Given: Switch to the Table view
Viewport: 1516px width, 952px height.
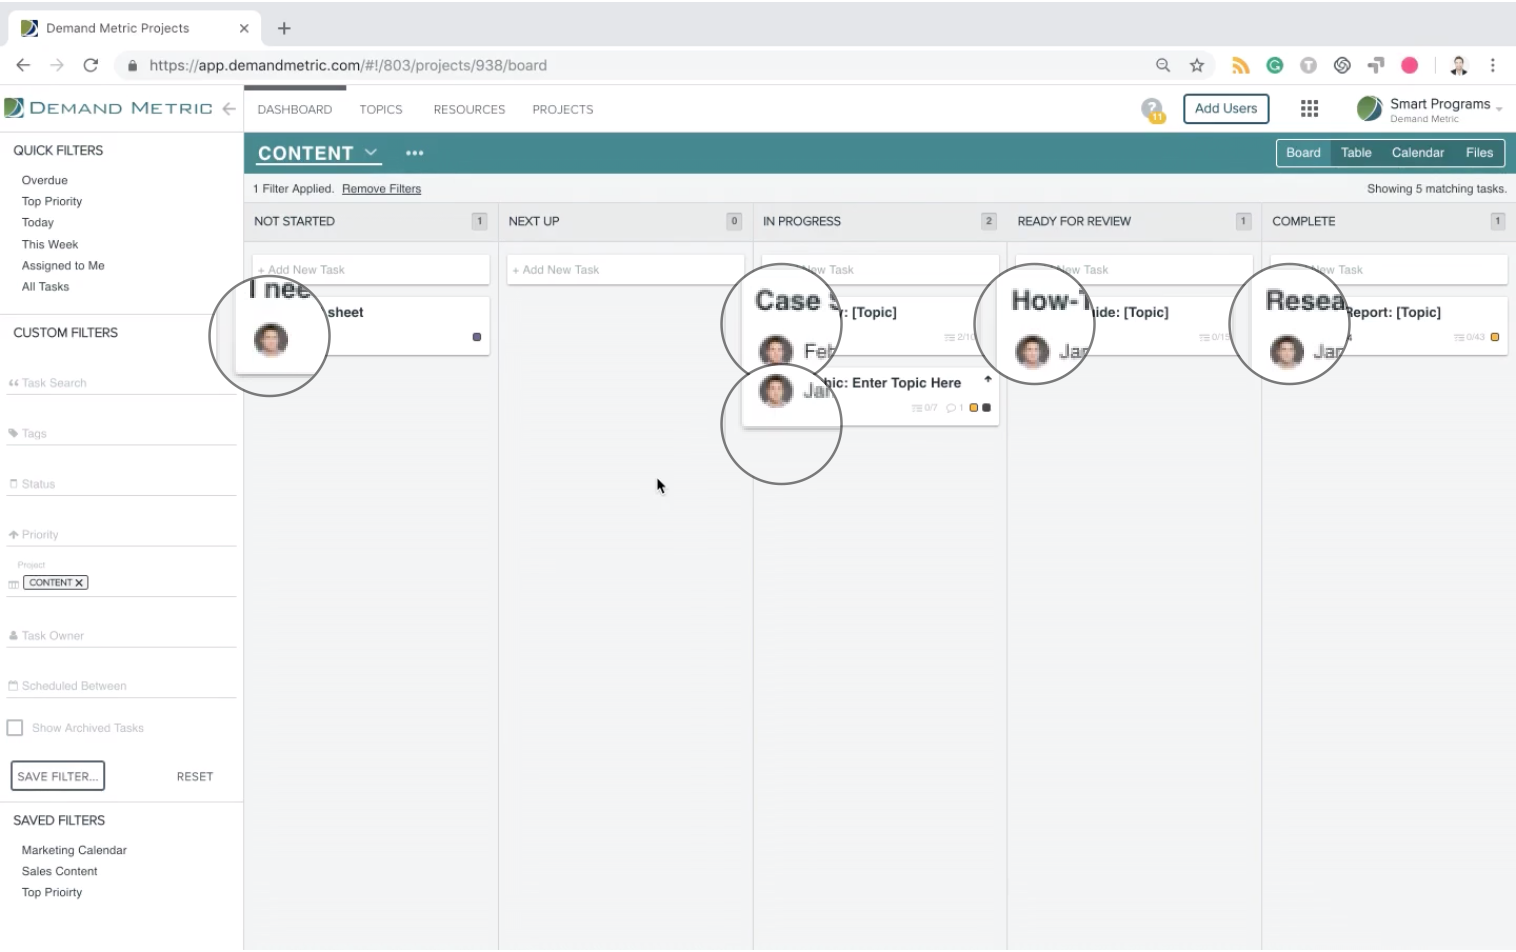Looking at the screenshot, I should [1356, 153].
